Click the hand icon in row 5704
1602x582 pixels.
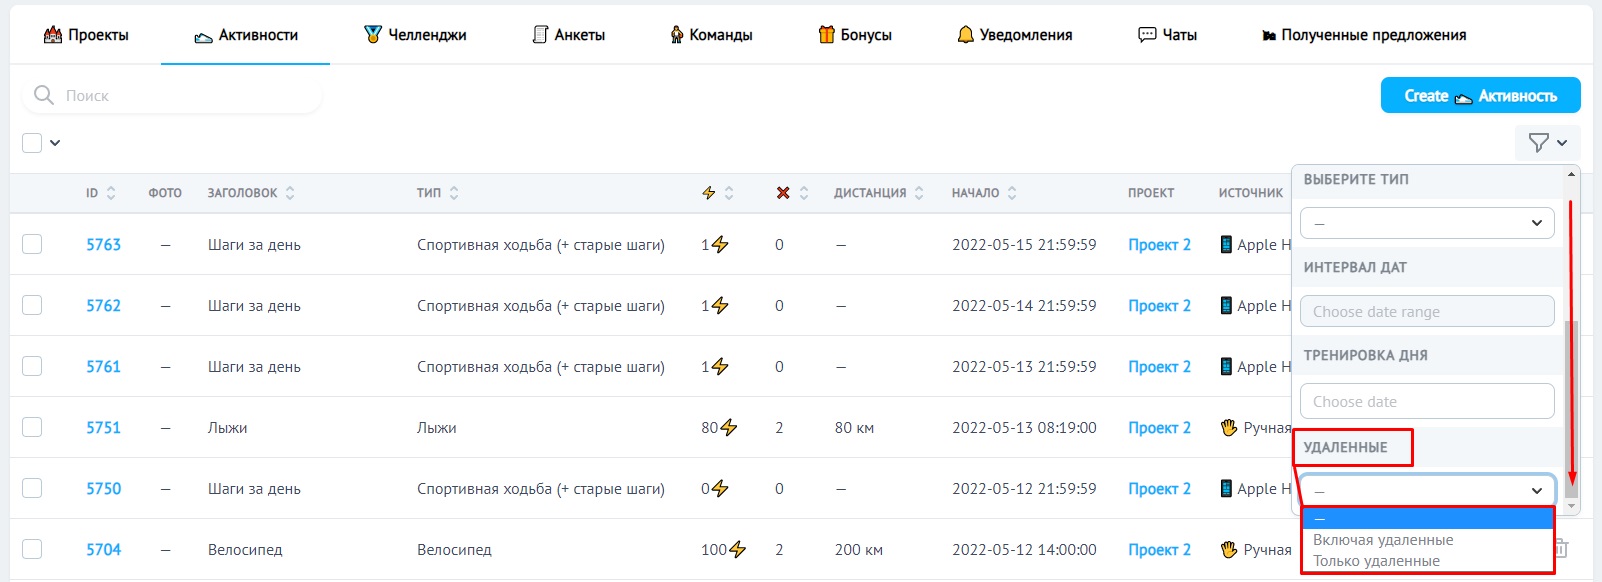pos(1229,549)
